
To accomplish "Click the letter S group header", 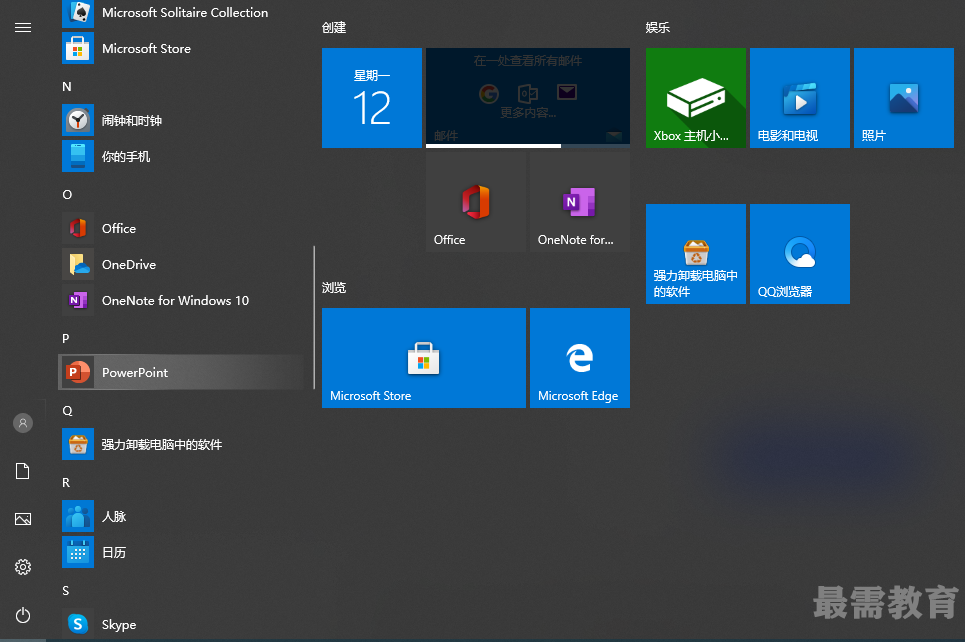I will point(66,591).
